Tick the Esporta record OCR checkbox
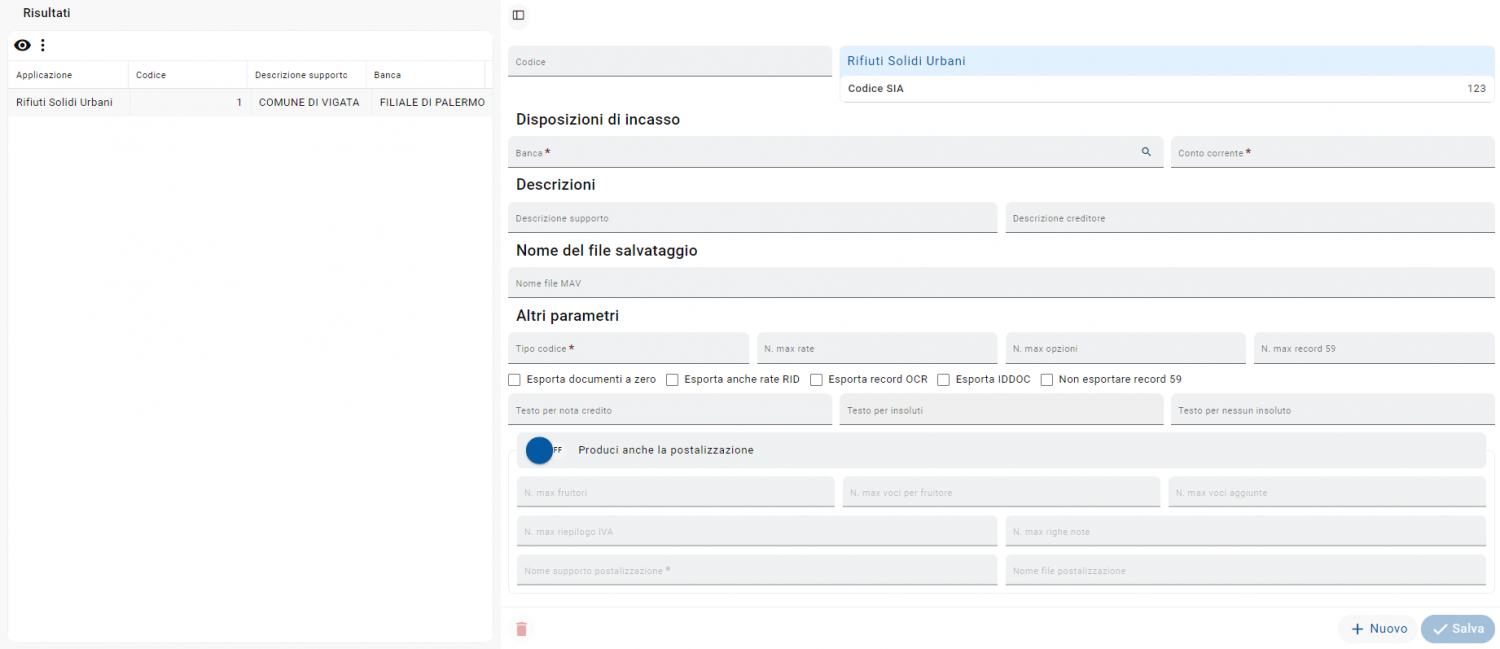 point(817,380)
